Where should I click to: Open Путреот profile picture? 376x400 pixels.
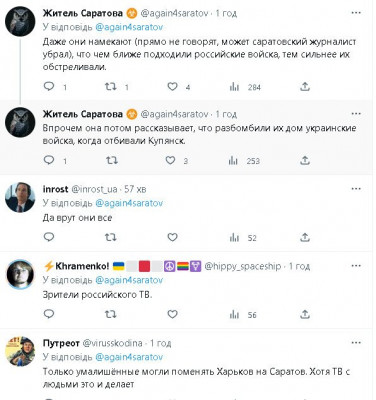[20, 351]
